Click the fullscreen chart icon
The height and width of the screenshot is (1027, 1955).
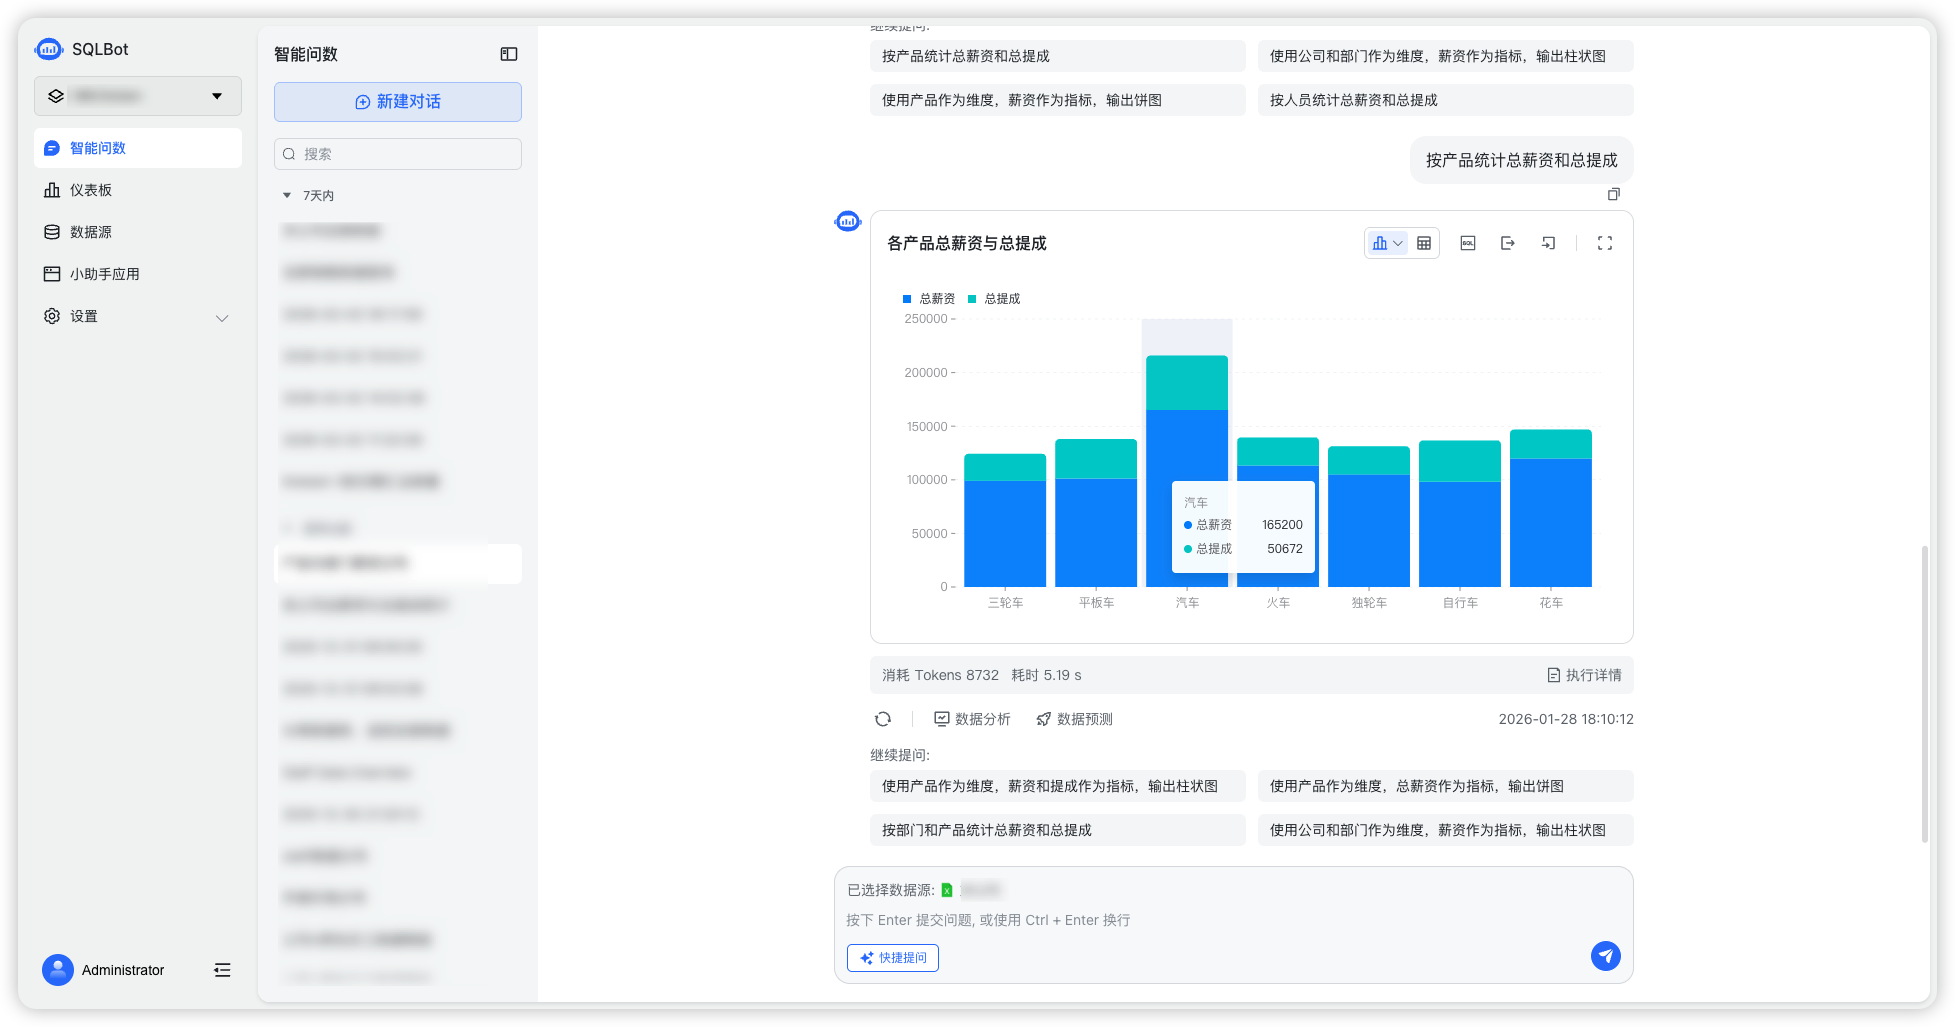click(x=1604, y=243)
